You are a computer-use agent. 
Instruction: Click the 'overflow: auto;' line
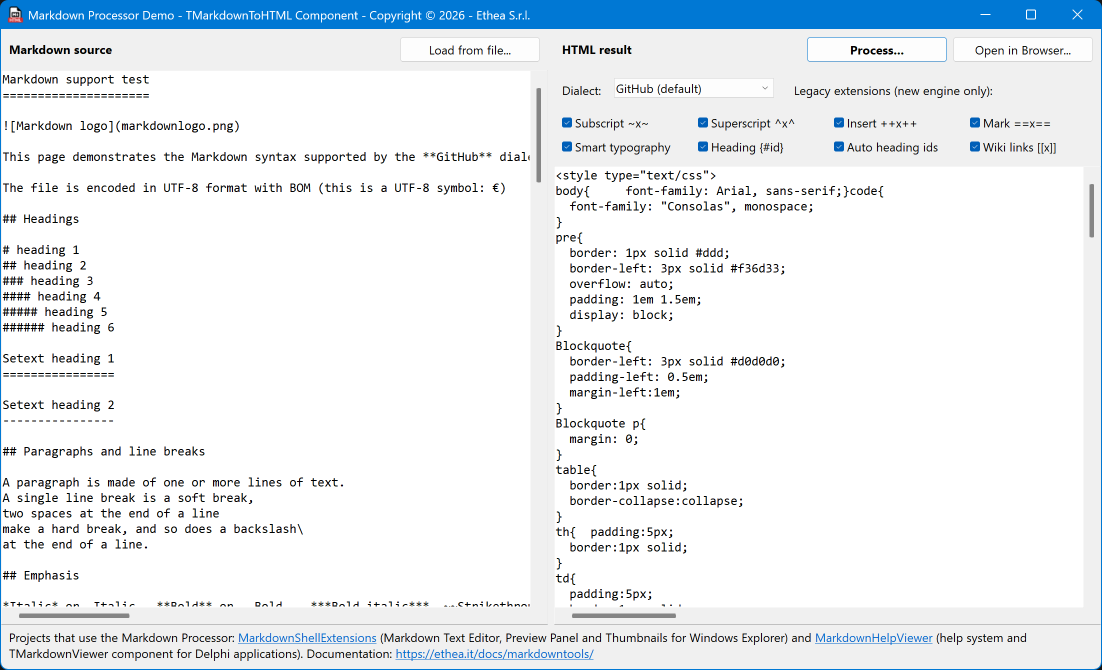pos(621,283)
